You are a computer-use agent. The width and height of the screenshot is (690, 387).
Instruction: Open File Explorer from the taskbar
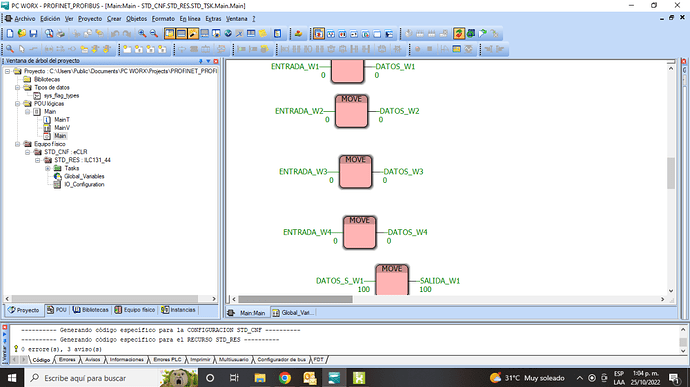pyautogui.click(x=260, y=378)
